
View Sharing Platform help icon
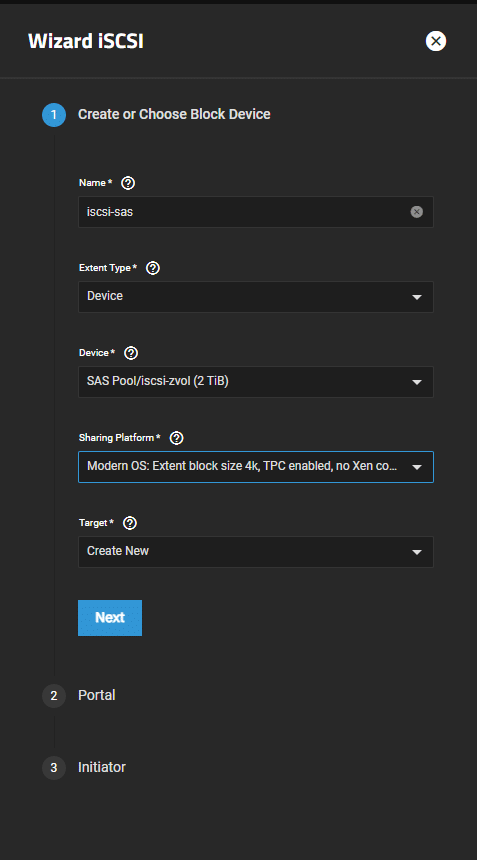(177, 438)
